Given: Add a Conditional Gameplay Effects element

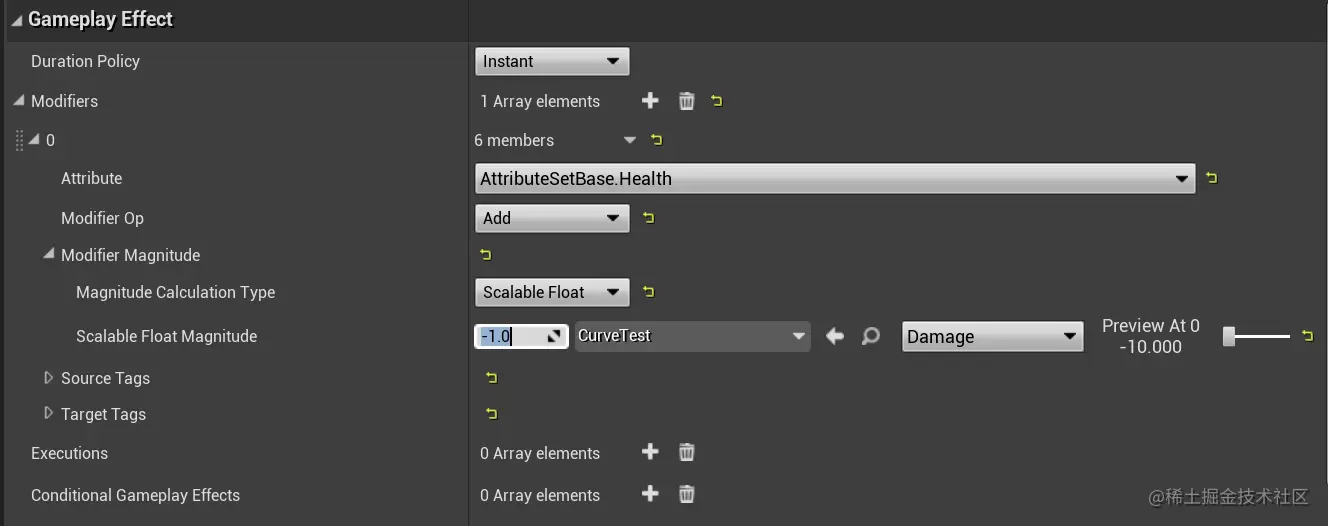Looking at the screenshot, I should pos(650,494).
